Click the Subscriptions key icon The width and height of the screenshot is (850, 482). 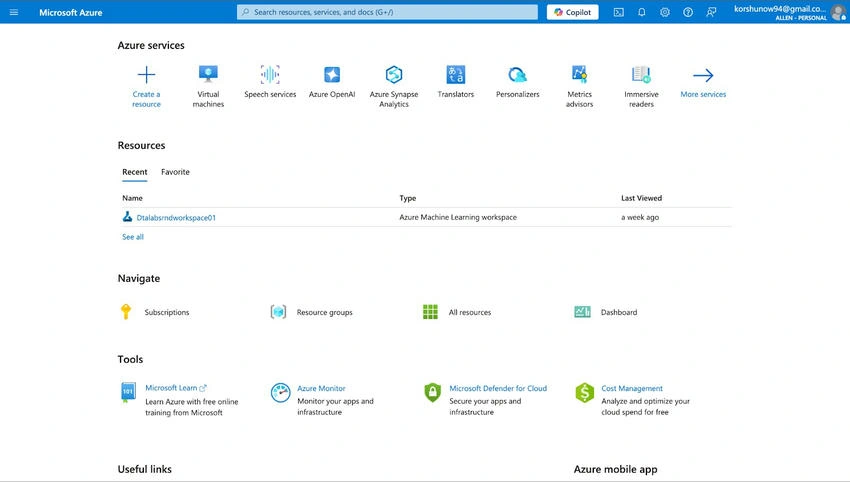click(x=126, y=312)
